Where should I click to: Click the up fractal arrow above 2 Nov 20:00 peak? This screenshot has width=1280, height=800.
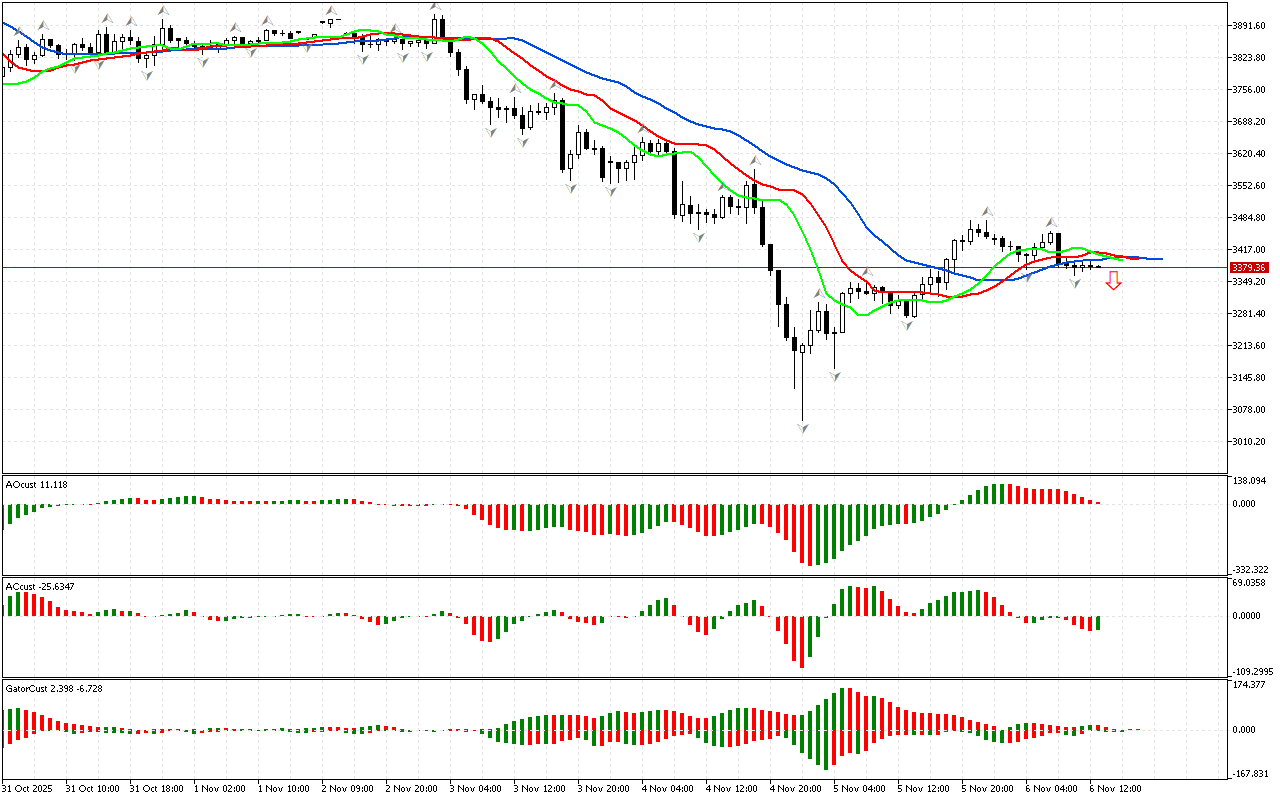(435, 8)
